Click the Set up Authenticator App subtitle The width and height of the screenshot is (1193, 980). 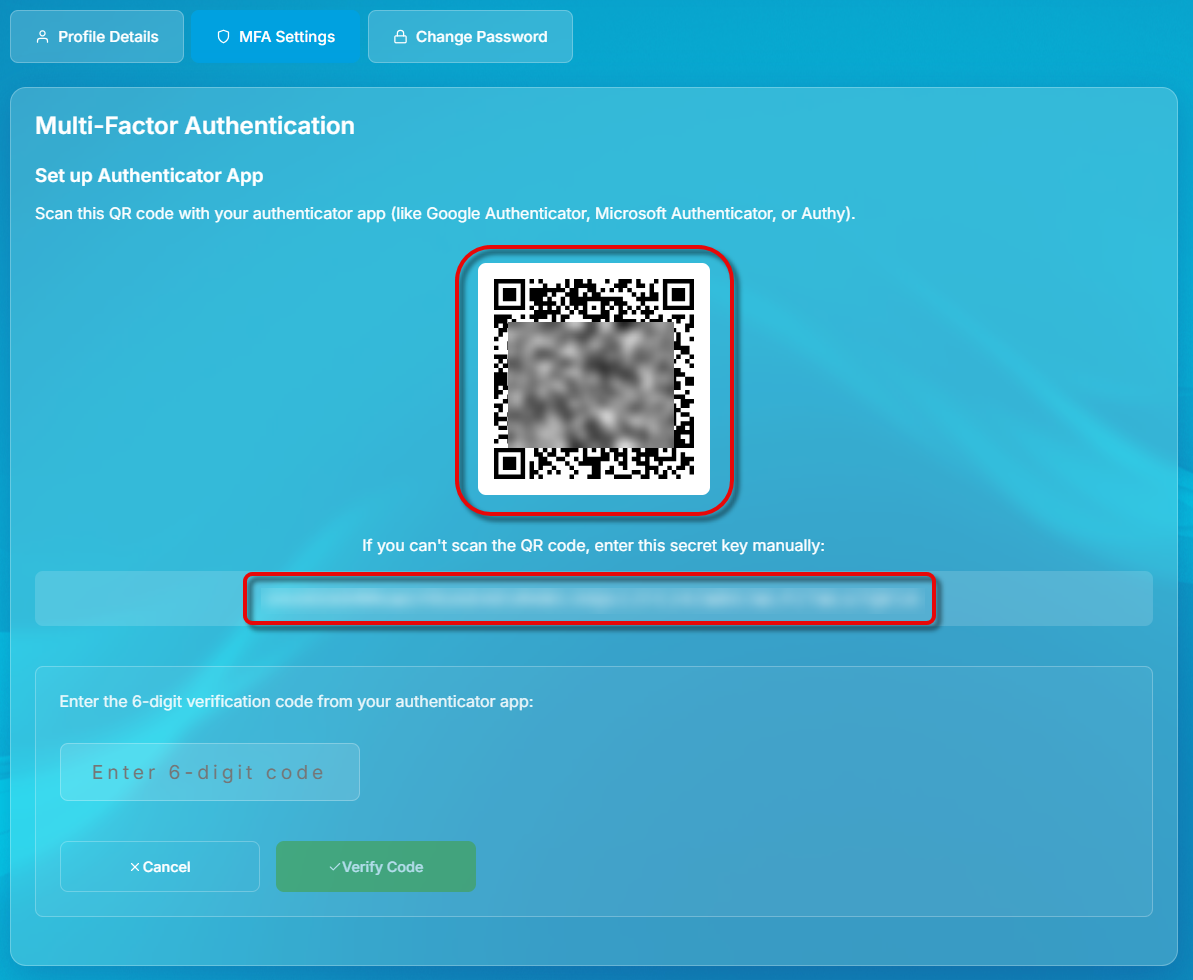148,175
